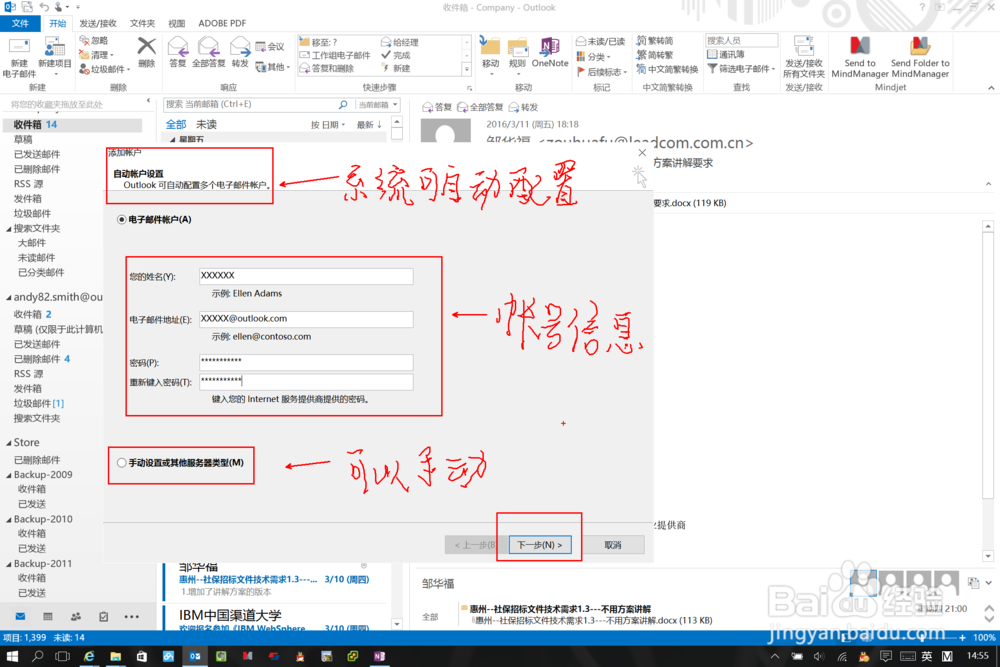Click the Delete (删除) X icon
This screenshot has width=1000, height=667.
147,47
